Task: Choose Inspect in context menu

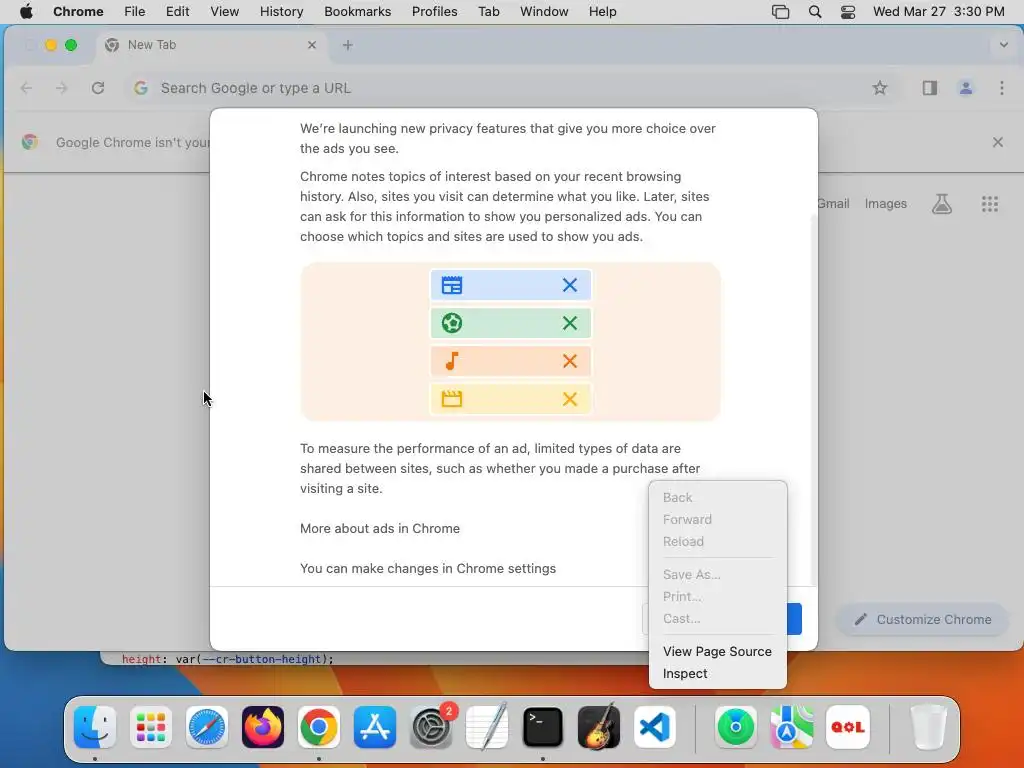Action: point(717,673)
